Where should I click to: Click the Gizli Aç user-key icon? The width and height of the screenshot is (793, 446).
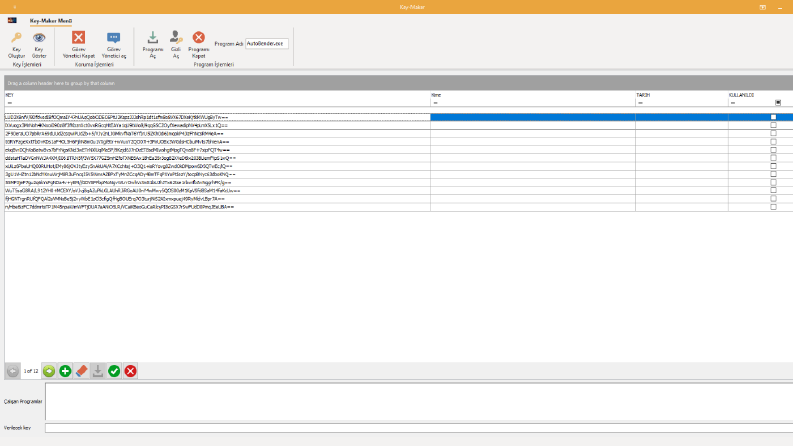(x=175, y=37)
